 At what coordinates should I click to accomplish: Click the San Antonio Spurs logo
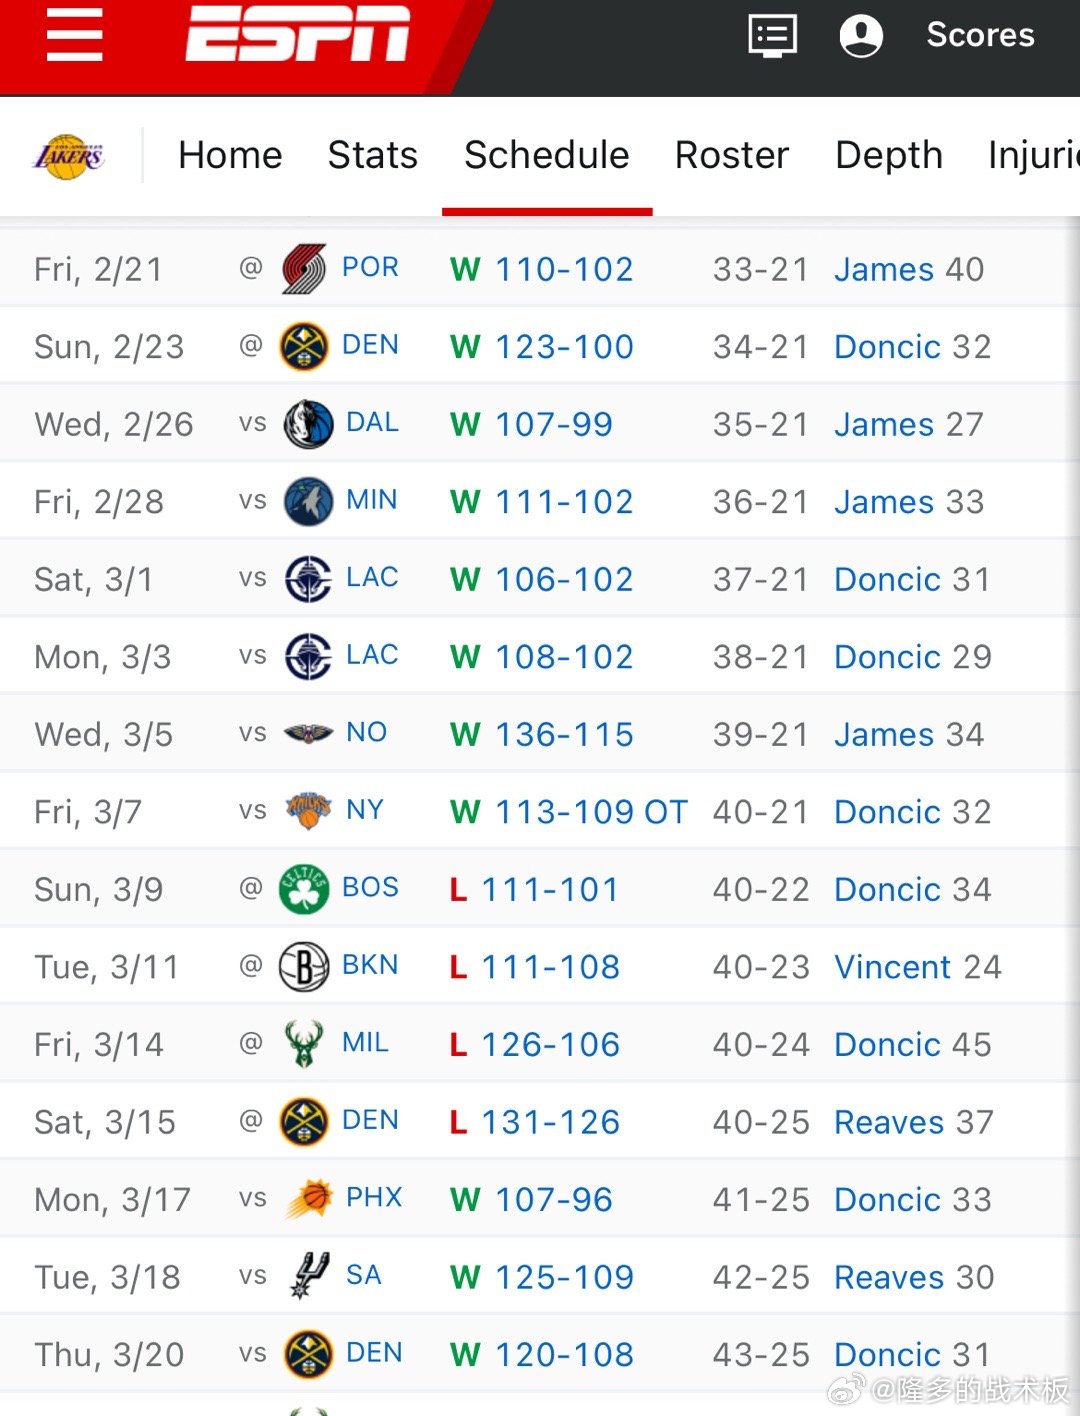(308, 1276)
